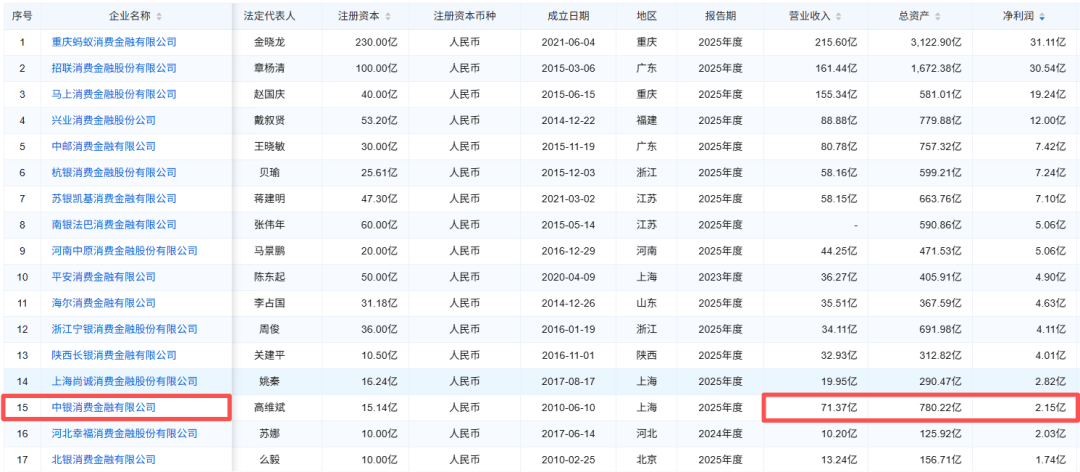Screen dimensions: 1080x472
Task: Select region 河南 cell
Action: 647,251
